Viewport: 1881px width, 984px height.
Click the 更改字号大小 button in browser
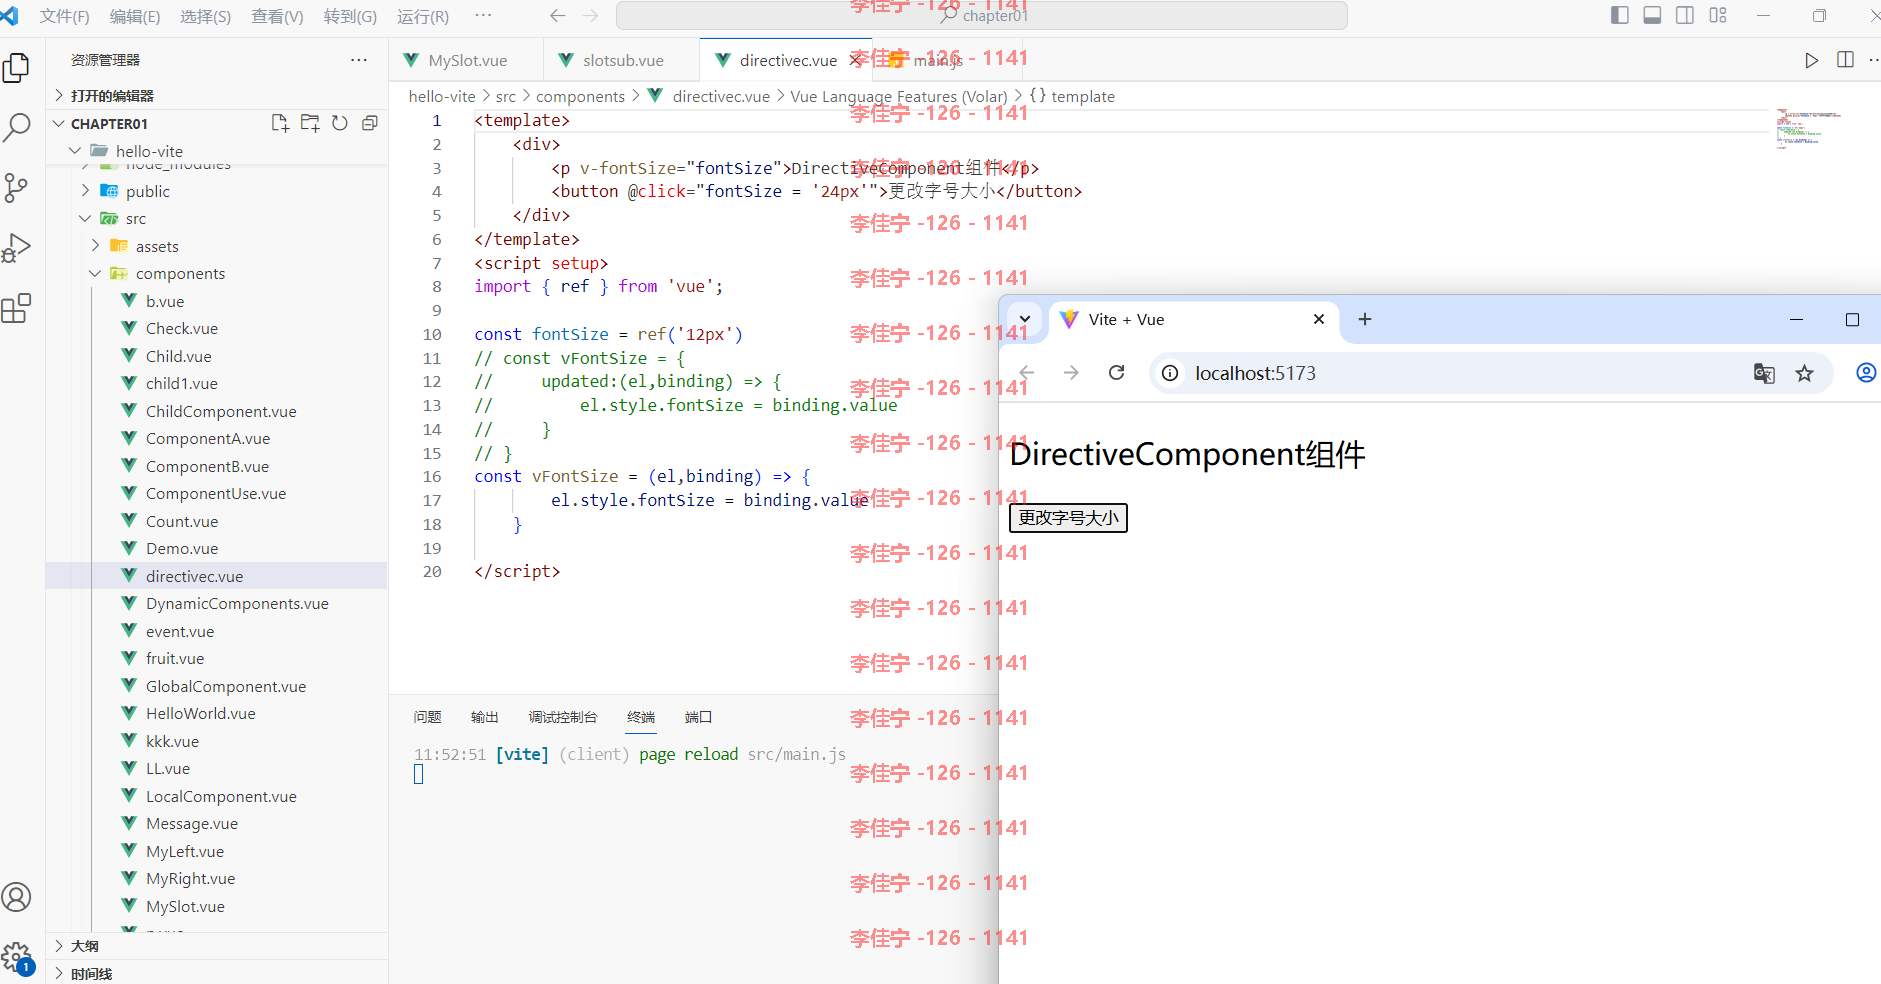coord(1068,518)
